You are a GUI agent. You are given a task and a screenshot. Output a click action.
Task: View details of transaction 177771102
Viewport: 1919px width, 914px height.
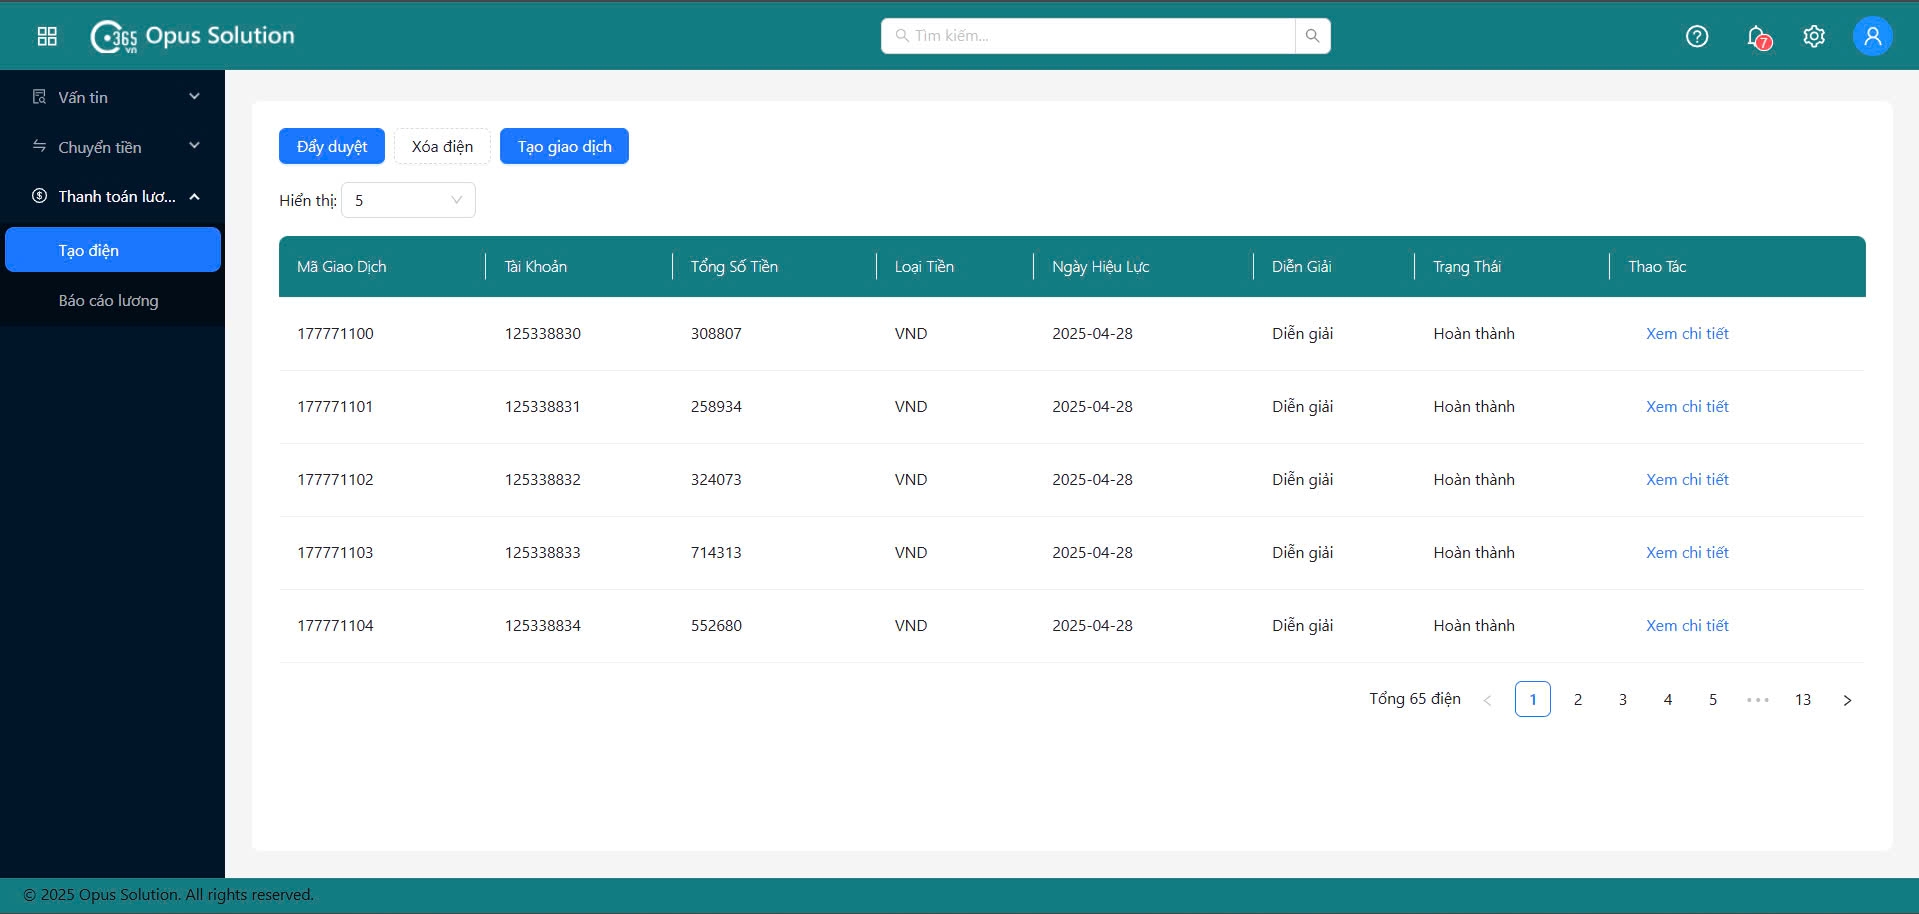(1686, 480)
